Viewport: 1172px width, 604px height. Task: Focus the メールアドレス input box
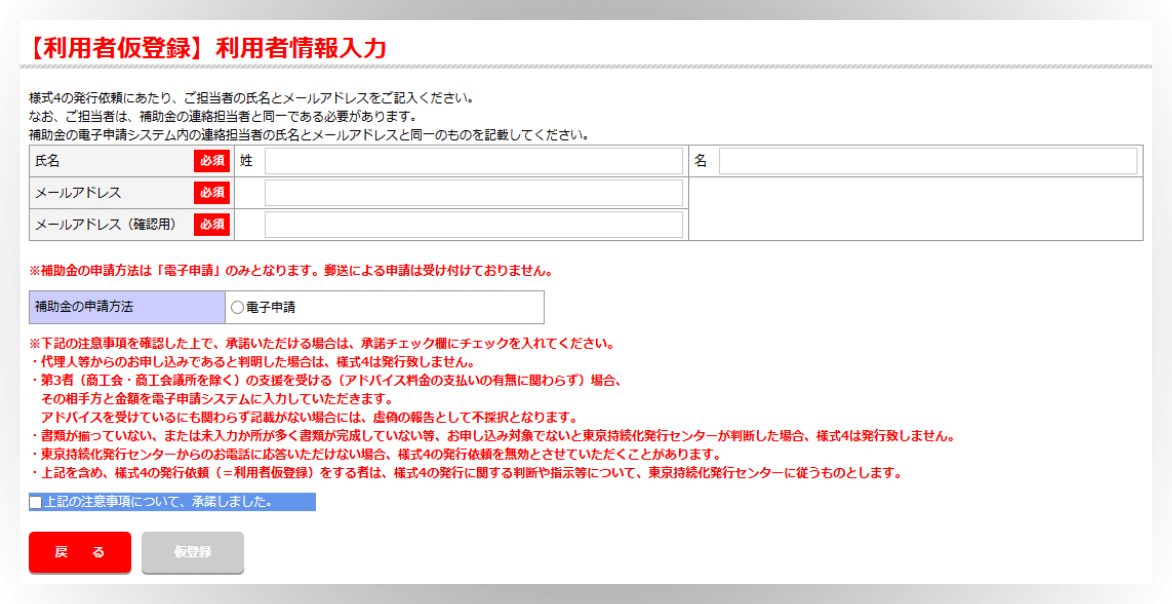(x=473, y=193)
